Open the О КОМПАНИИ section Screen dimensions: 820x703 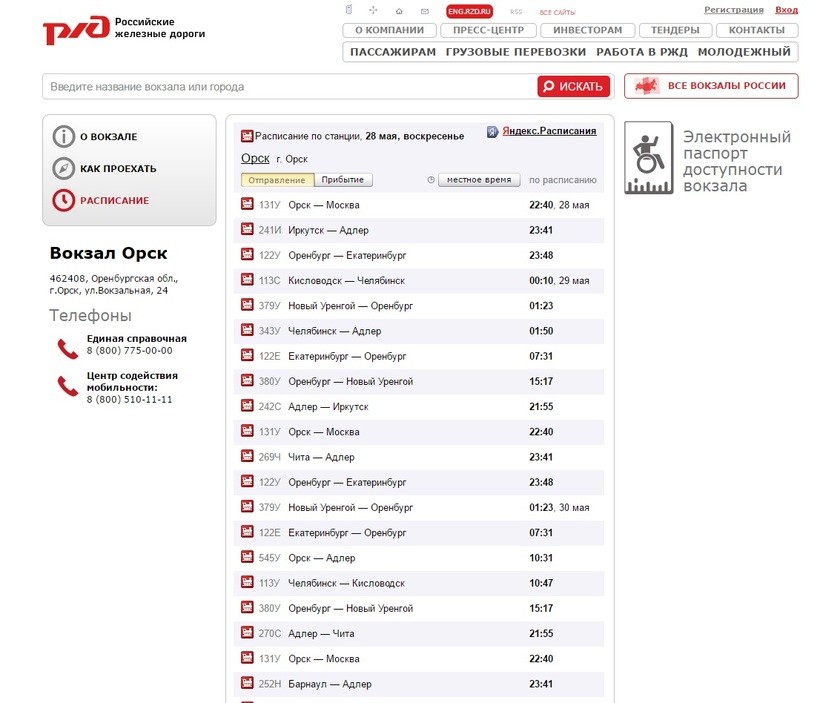(390, 30)
